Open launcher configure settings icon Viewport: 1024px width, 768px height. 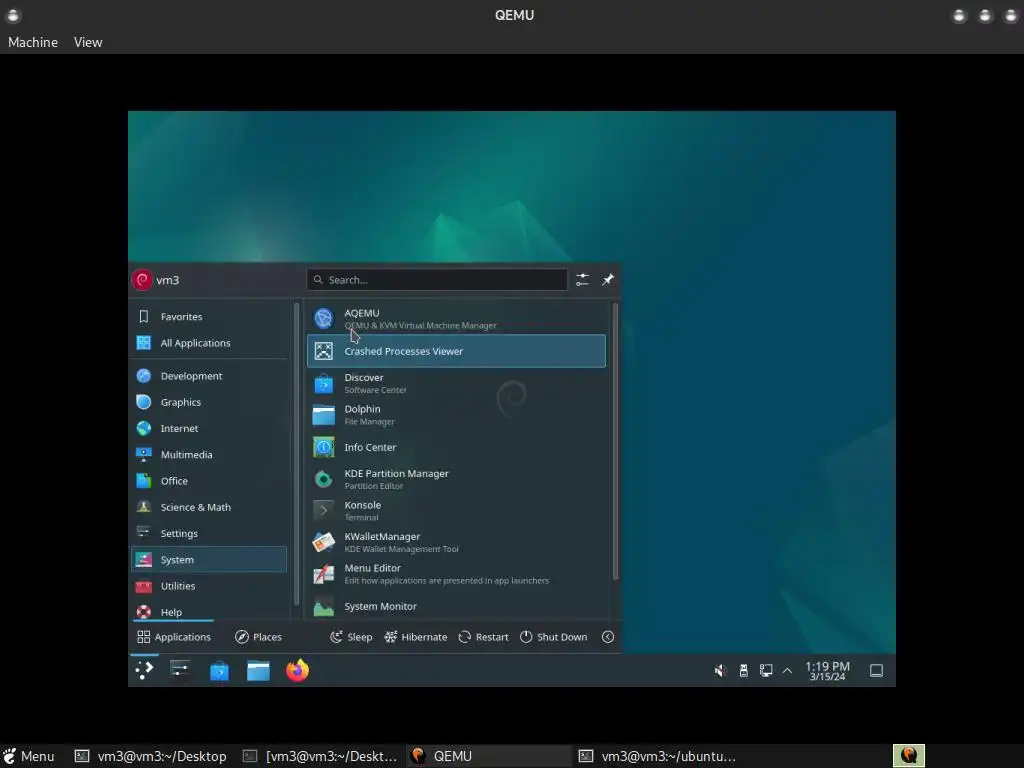(583, 280)
